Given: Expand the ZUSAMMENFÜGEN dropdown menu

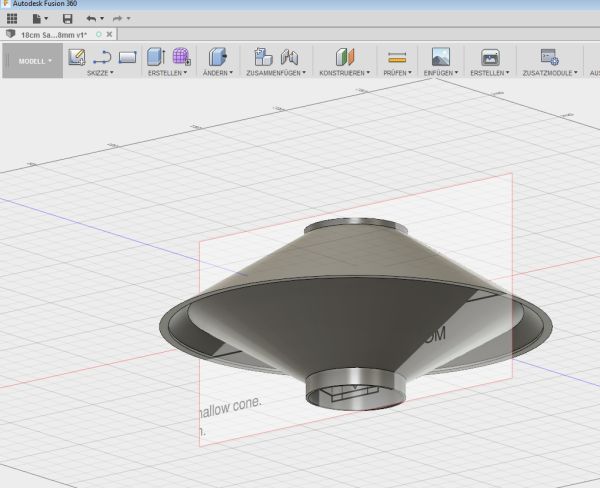Looking at the screenshot, I should point(276,73).
